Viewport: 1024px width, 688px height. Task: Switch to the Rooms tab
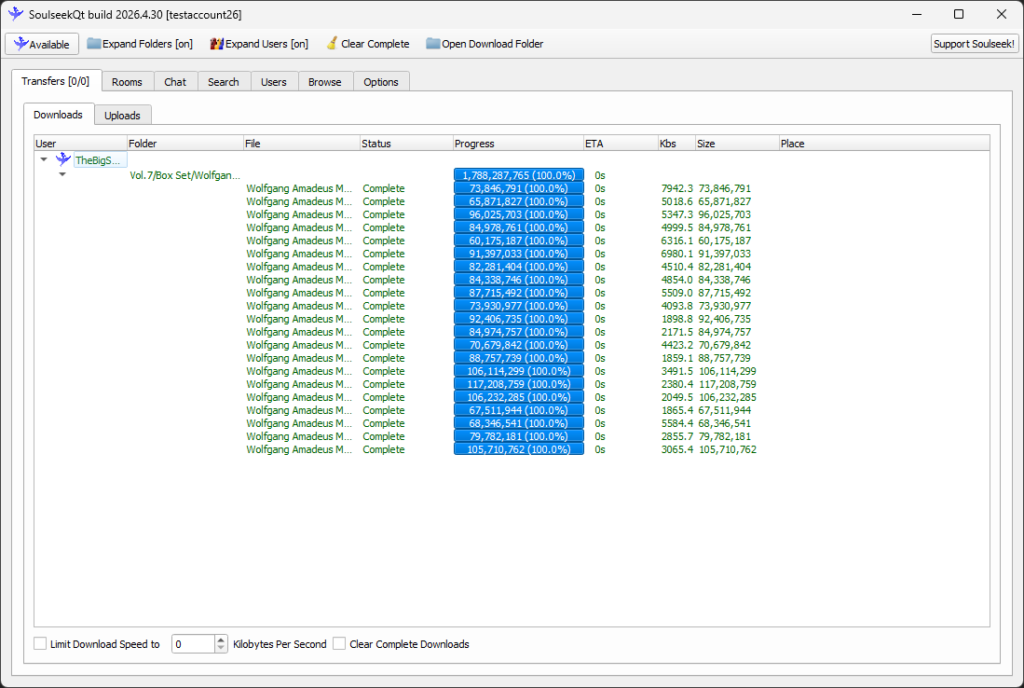coord(127,82)
